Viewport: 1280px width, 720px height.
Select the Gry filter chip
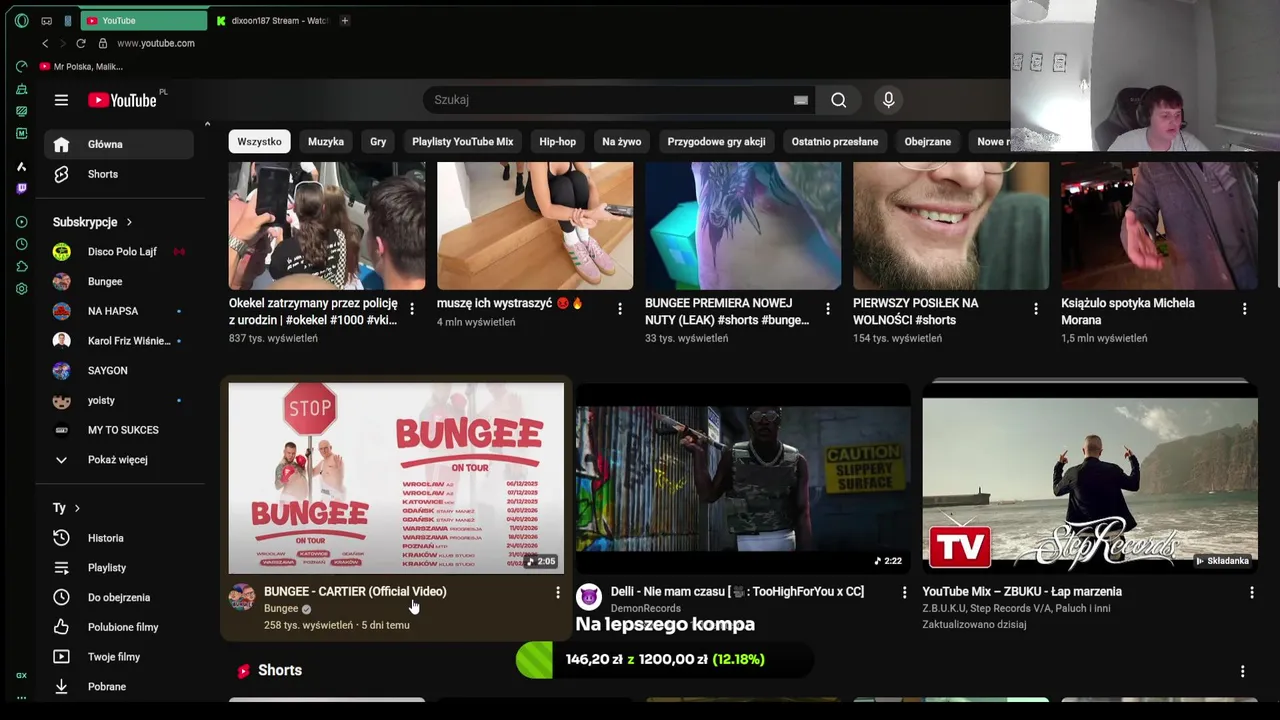(x=378, y=142)
